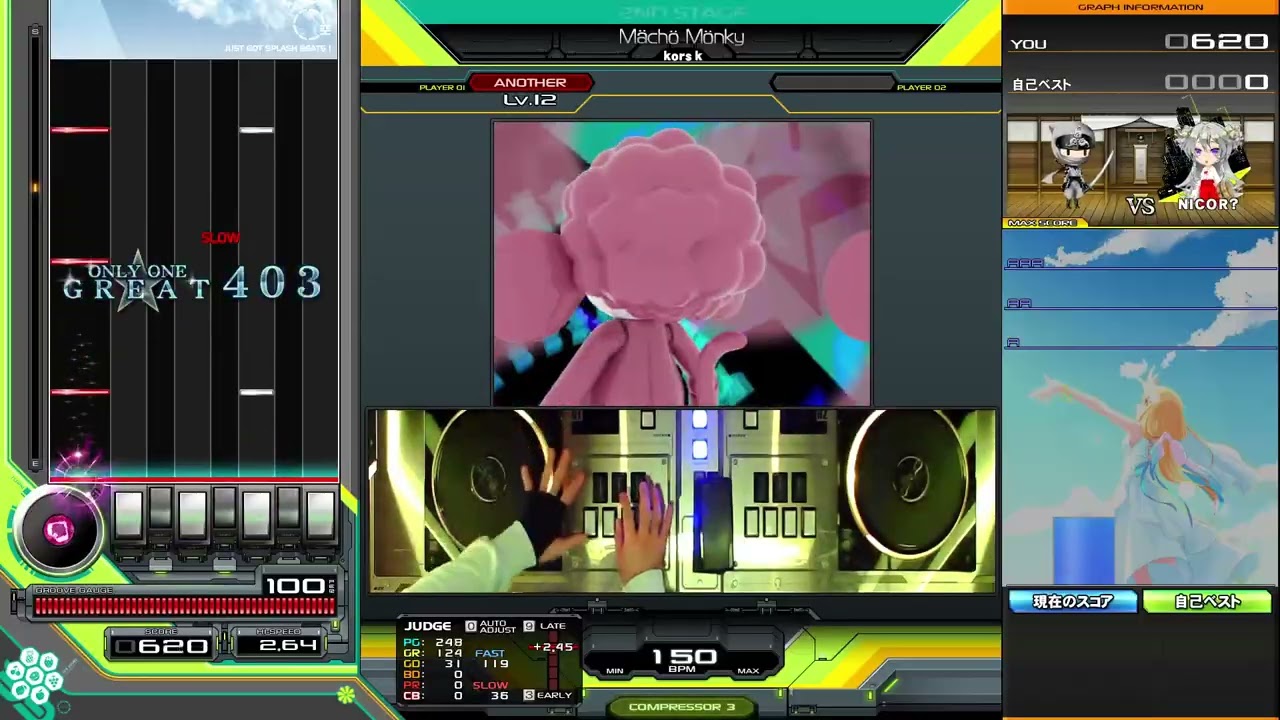Image resolution: width=1280 pixels, height=720 pixels.
Task: Click the small green flower icon
Action: click(345, 693)
